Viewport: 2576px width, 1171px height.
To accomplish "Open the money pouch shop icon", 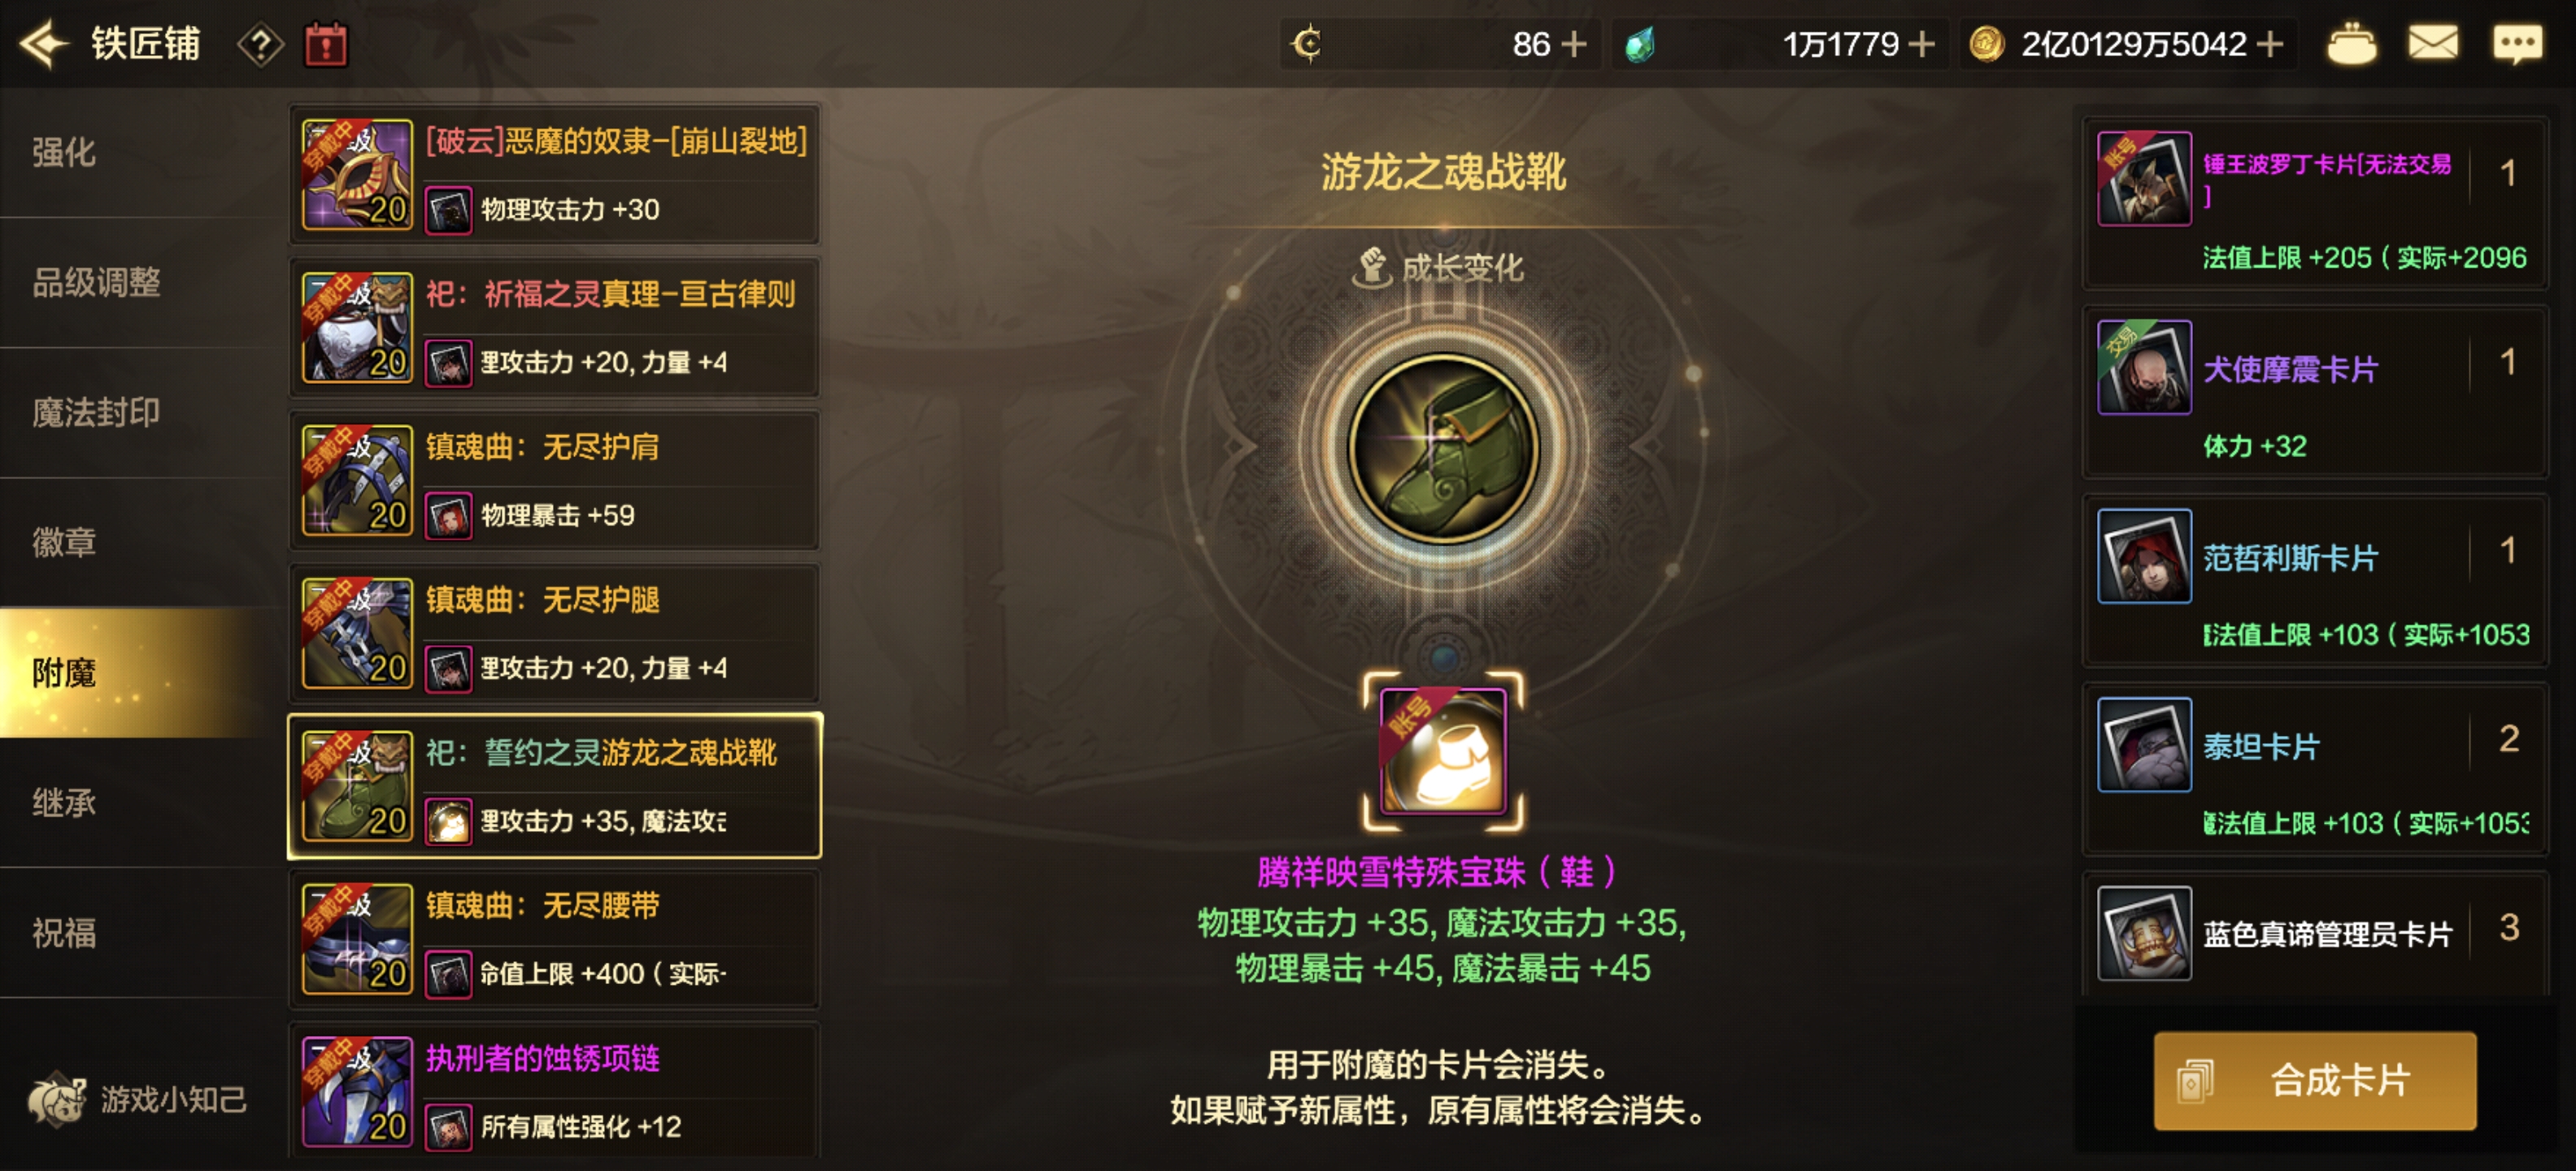I will click(x=2351, y=44).
